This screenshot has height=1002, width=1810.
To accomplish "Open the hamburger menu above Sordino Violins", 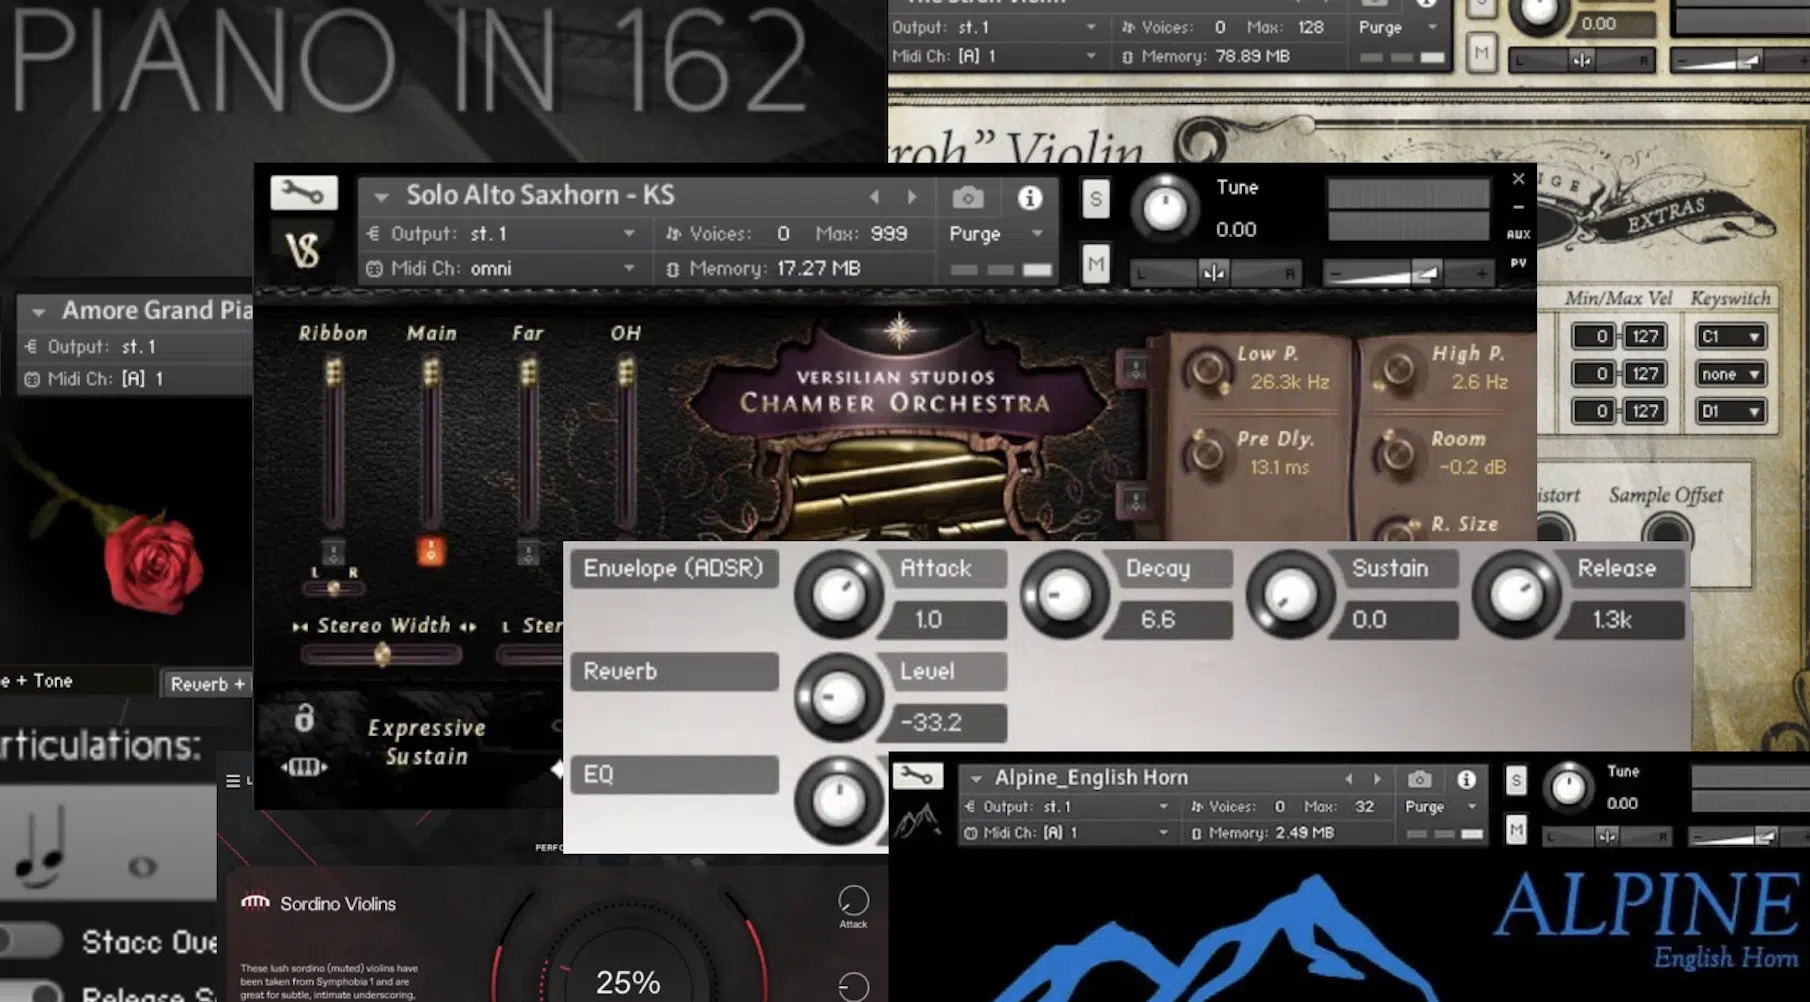I will pyautogui.click(x=233, y=781).
